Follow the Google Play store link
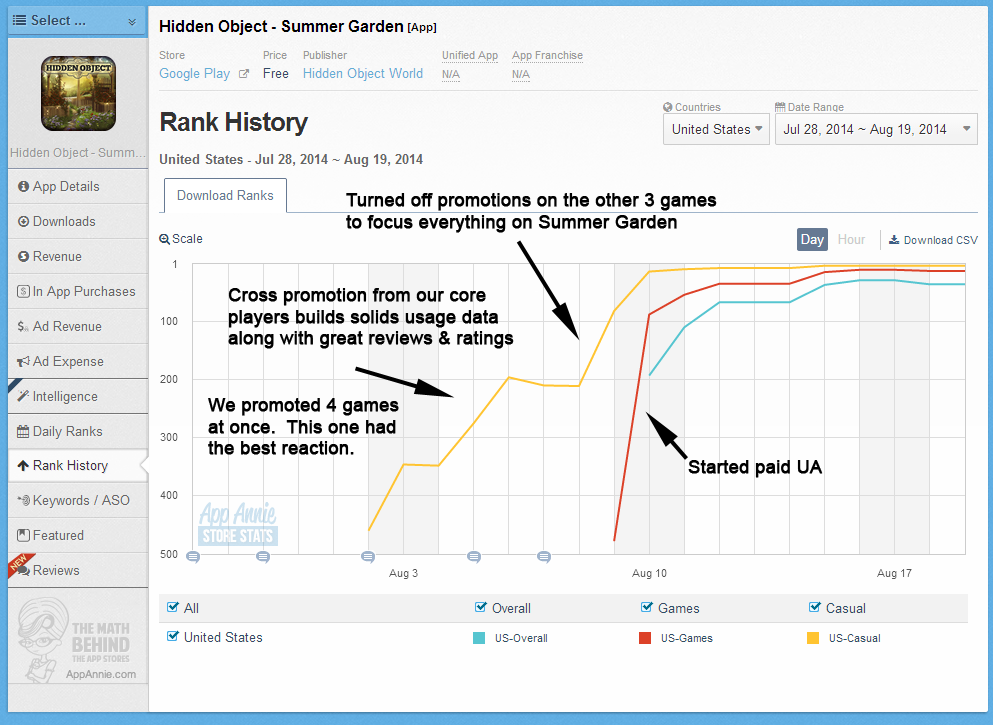This screenshot has height=725, width=993. click(x=194, y=73)
